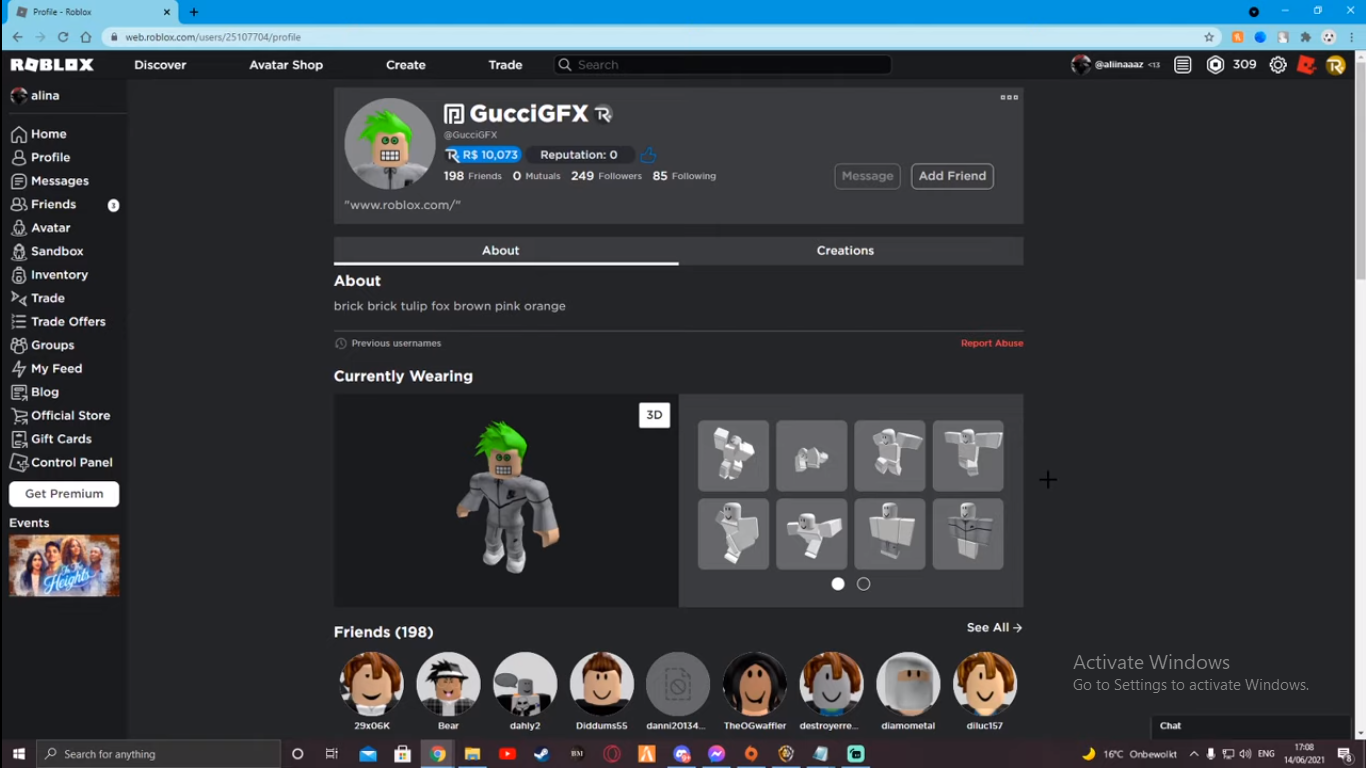Click the Report Abuse link

click(992, 343)
